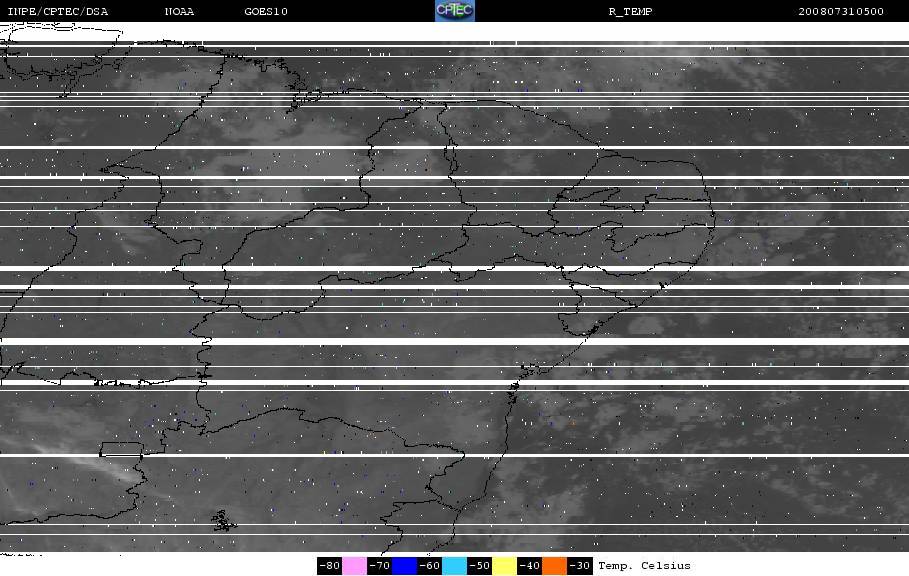
Task: Click the R_TEMP product label
Action: click(x=630, y=12)
